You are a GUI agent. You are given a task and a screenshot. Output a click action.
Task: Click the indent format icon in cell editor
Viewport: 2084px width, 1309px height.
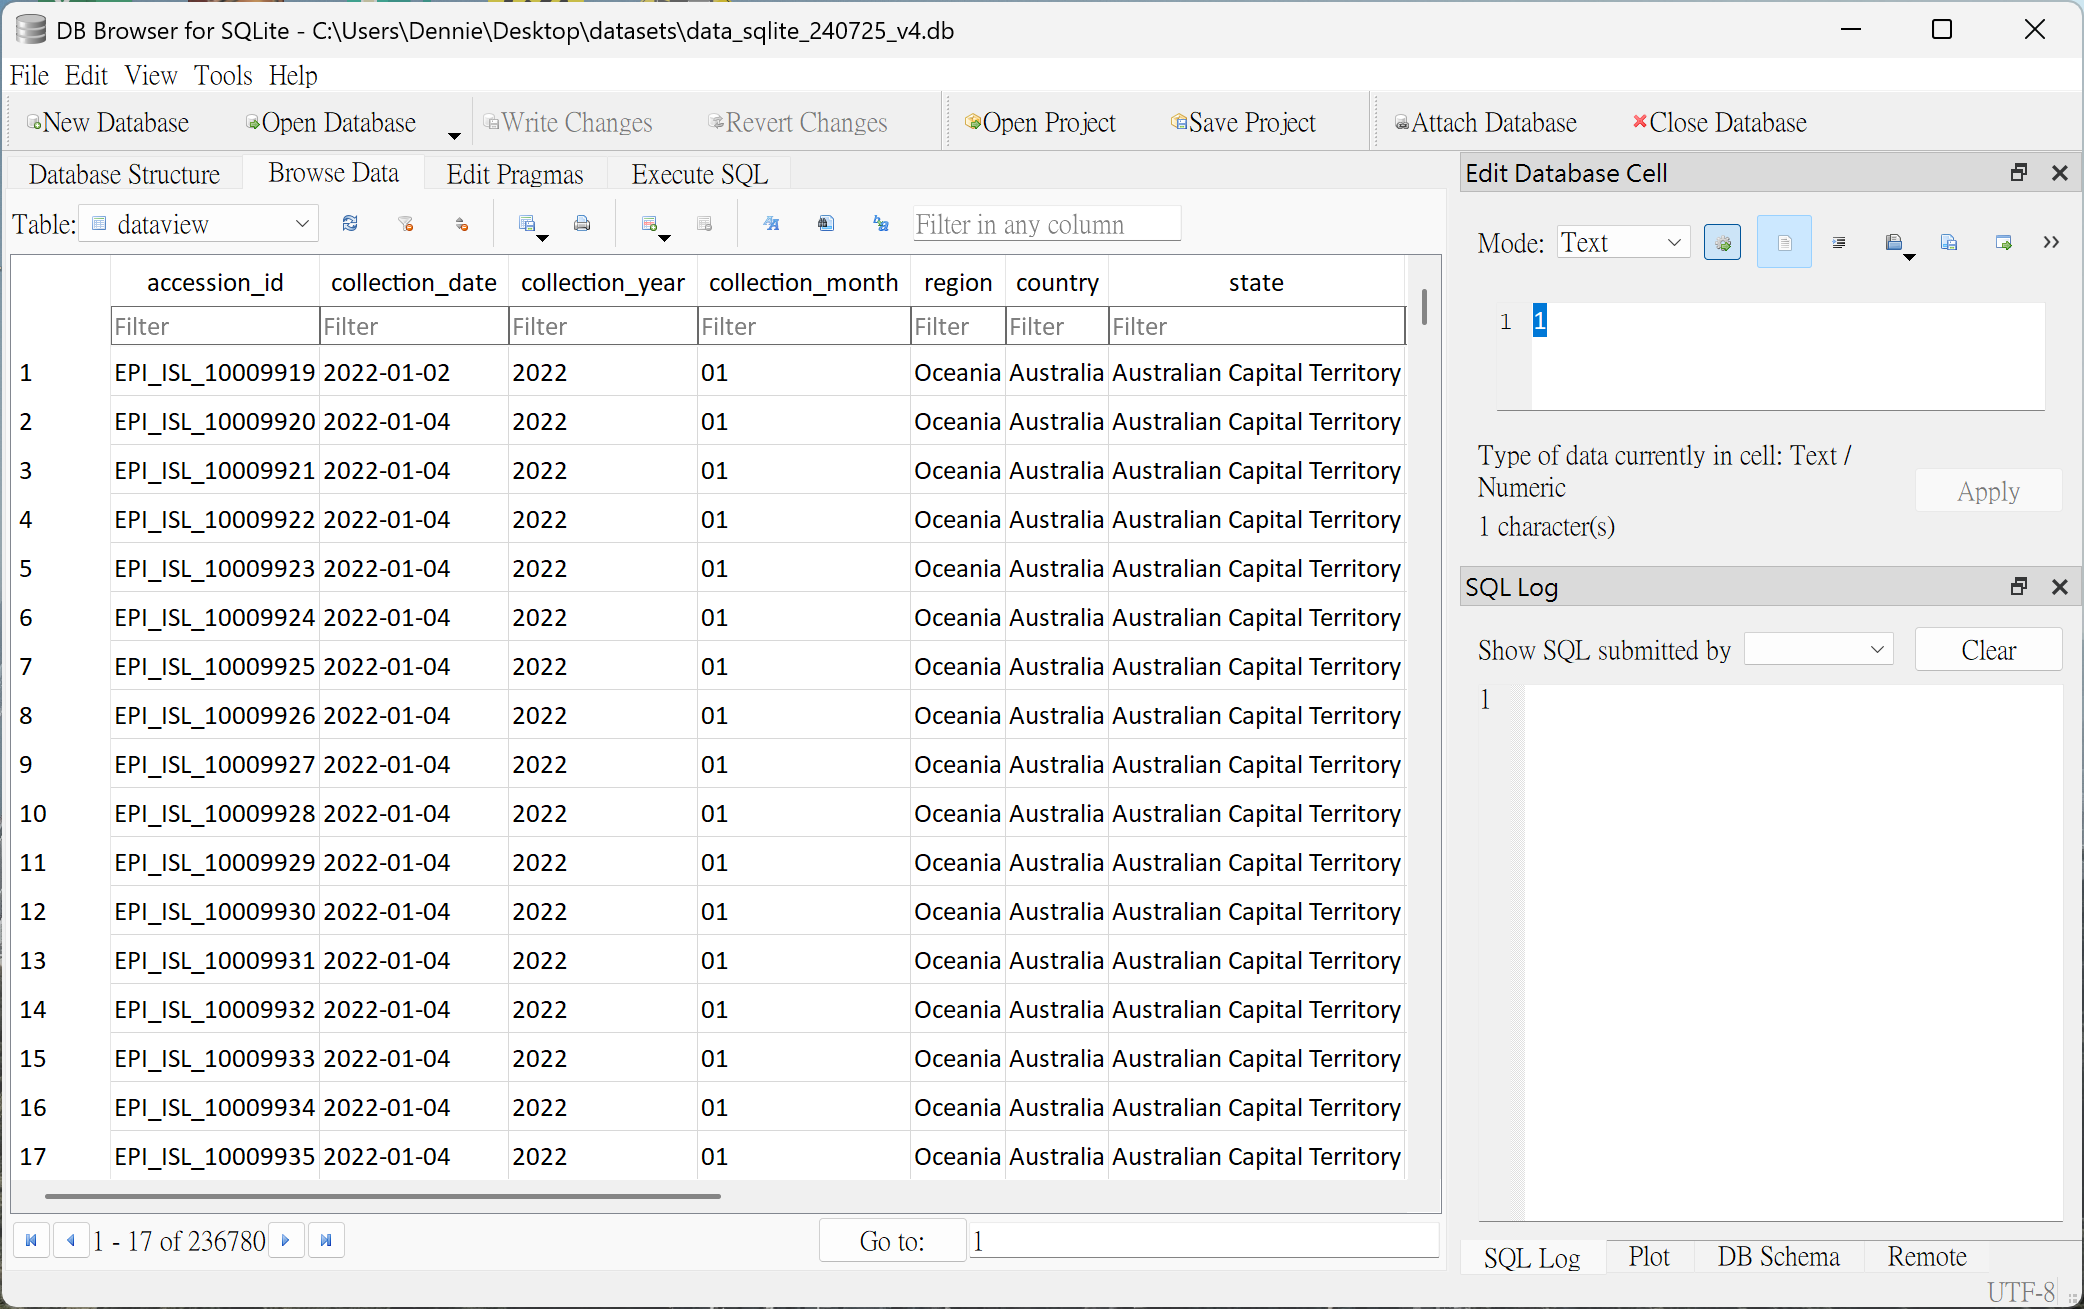tap(1839, 243)
